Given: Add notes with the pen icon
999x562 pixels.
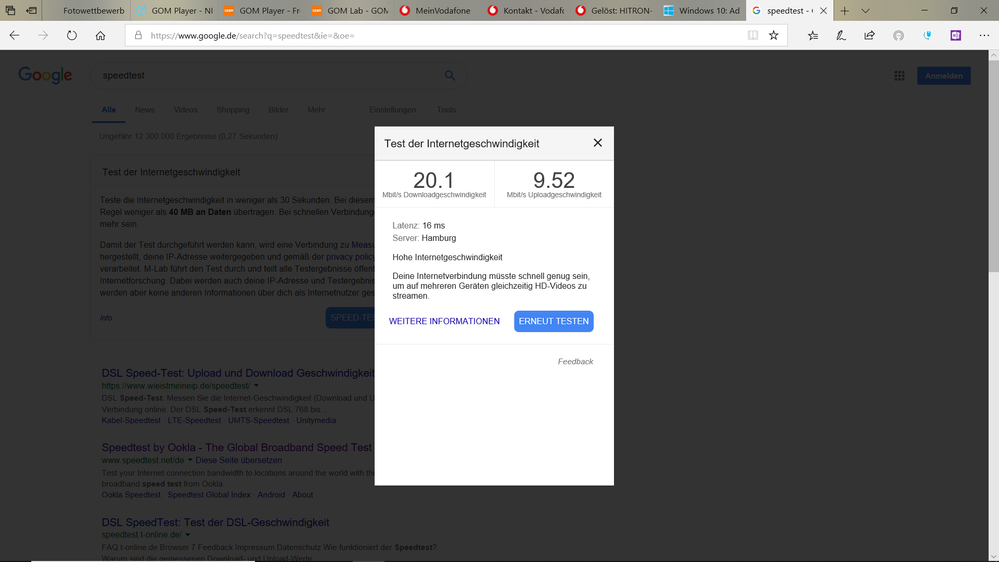Looking at the screenshot, I should click(x=841, y=36).
